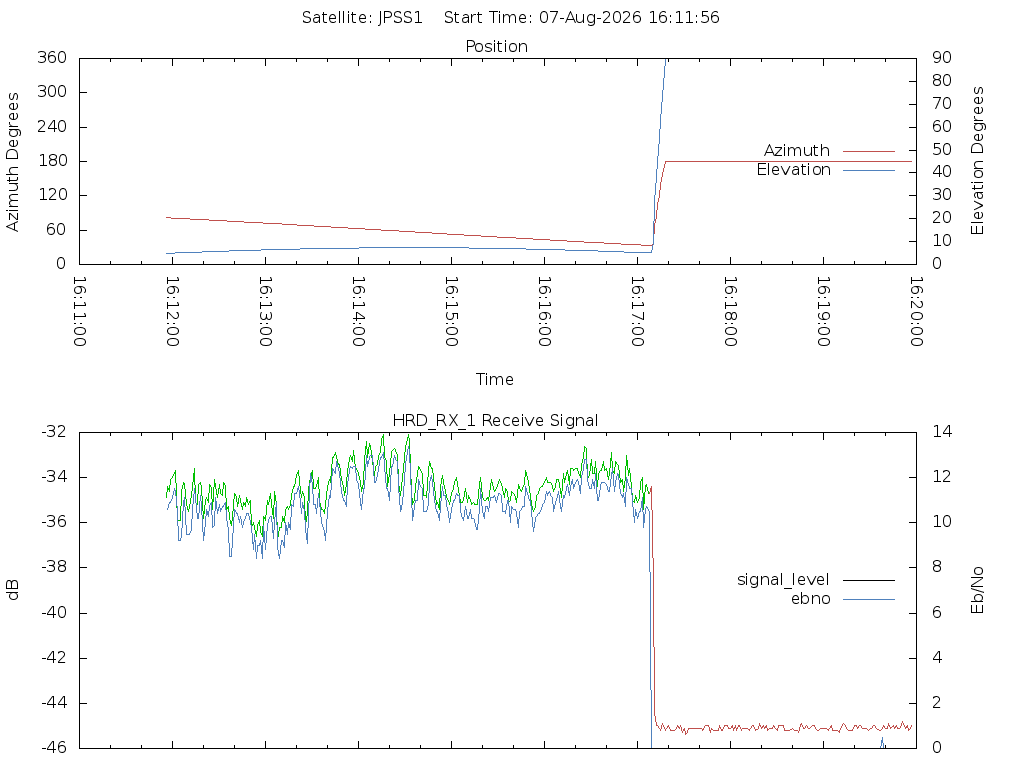Screen dimensions: 1024x768
Task: Click the 40 tick on the Elevation axis
Action: [942, 172]
